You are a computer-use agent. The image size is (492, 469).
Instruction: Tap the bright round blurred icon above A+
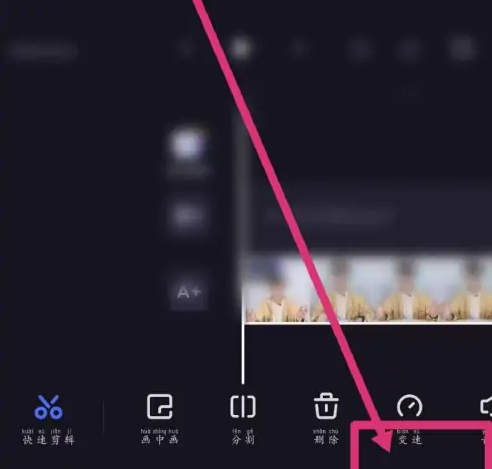(x=189, y=147)
